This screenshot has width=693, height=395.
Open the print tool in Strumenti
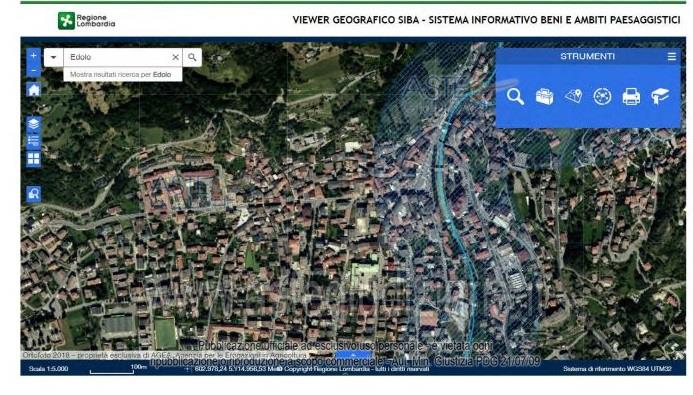pyautogui.click(x=631, y=96)
